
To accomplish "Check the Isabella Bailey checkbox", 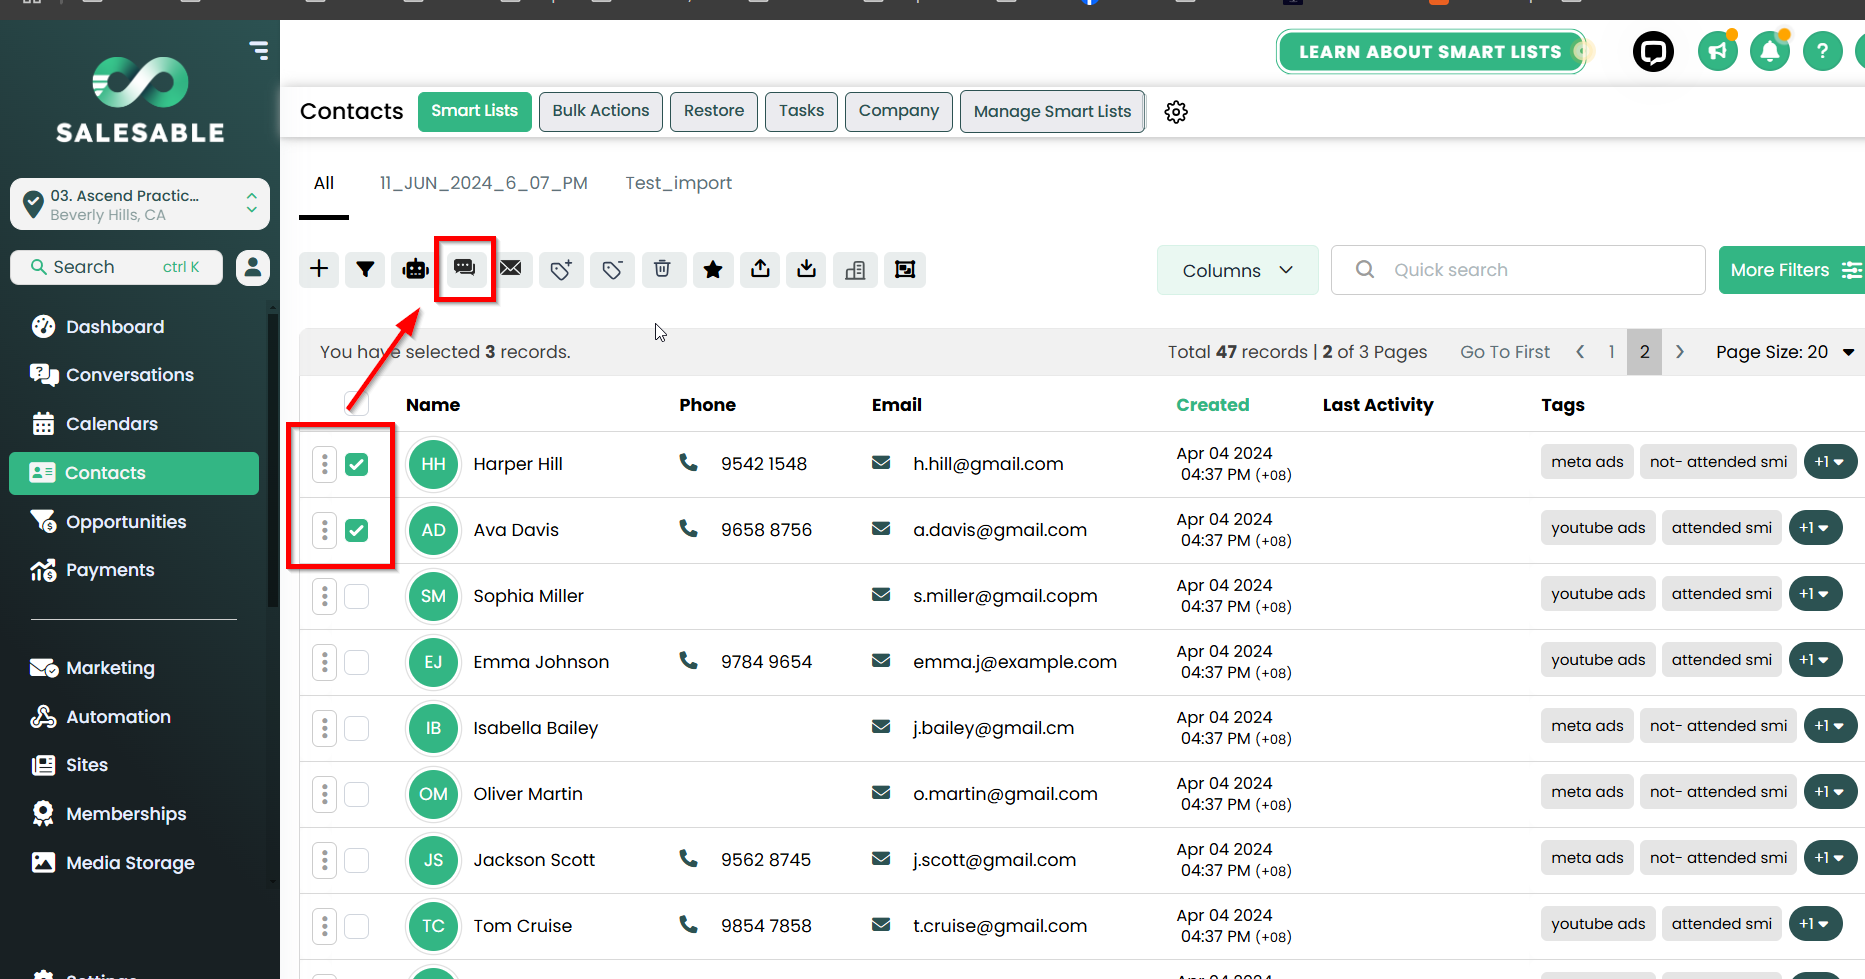I will point(357,728).
